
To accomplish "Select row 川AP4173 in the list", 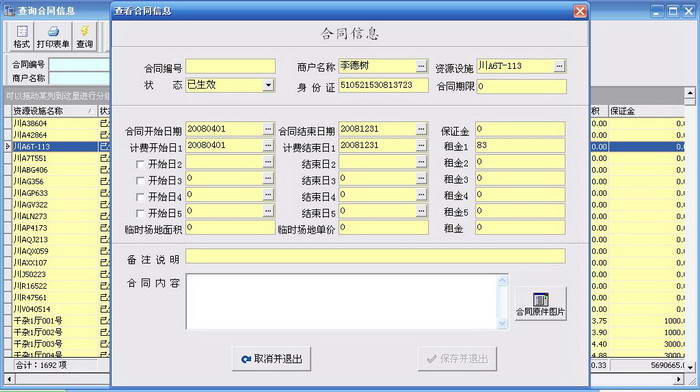I will click(54, 228).
